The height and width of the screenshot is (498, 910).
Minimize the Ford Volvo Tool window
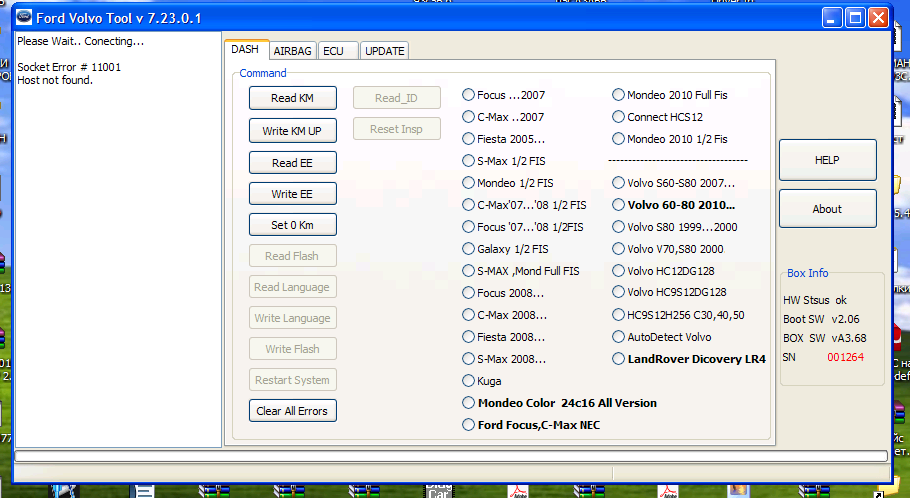click(832, 18)
